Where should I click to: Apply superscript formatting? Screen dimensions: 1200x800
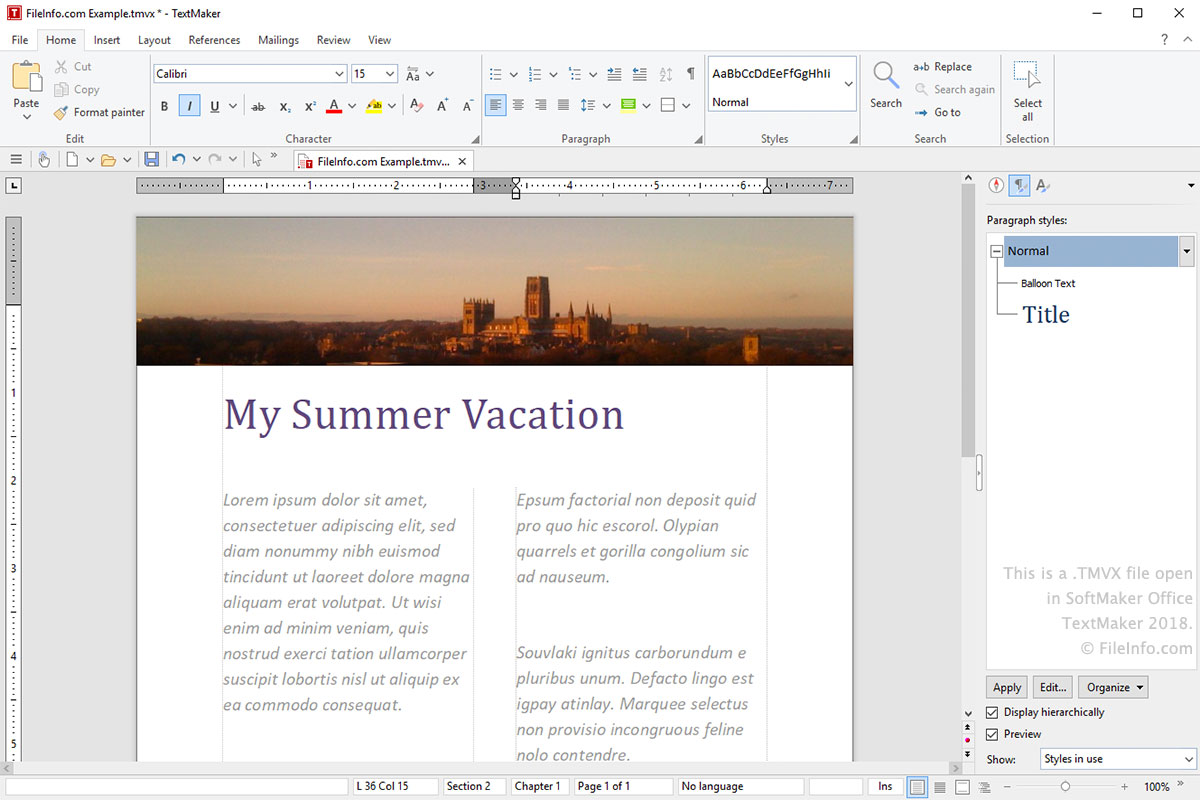[310, 106]
